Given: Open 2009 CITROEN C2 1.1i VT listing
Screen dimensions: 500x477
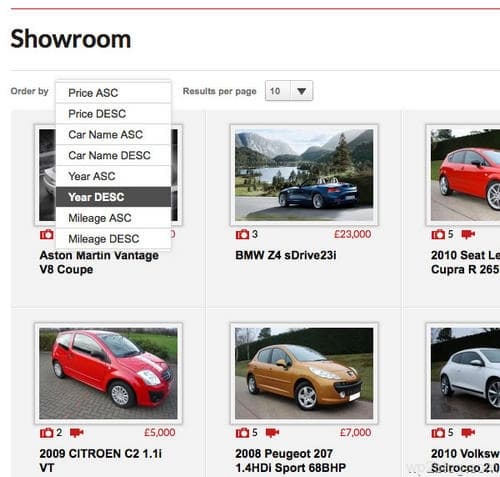Looking at the screenshot, I should point(101,461).
